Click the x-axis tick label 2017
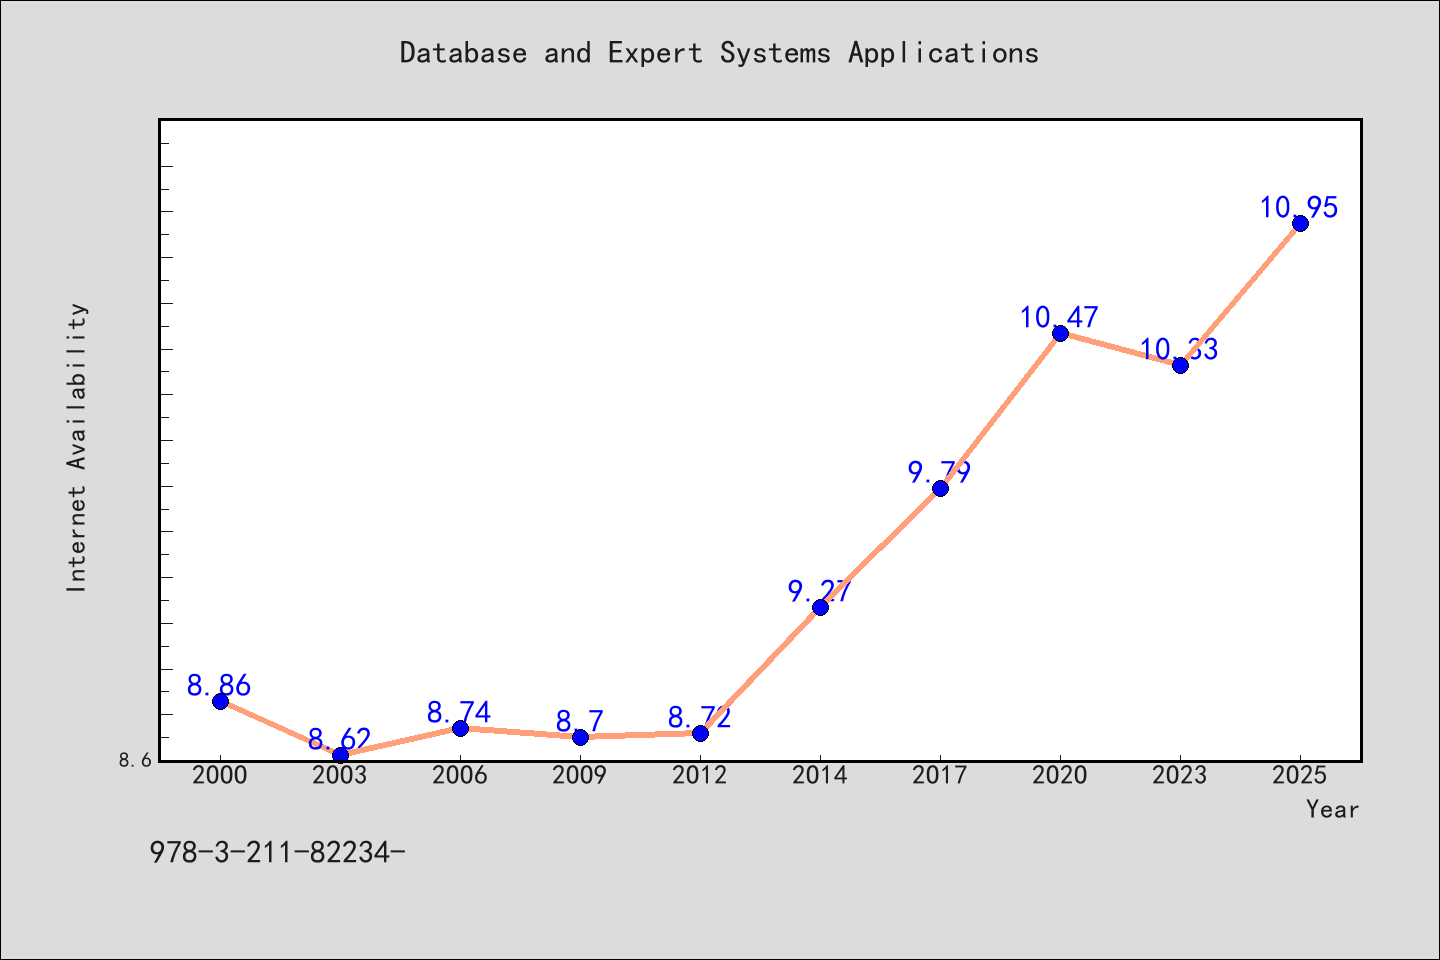 (940, 775)
